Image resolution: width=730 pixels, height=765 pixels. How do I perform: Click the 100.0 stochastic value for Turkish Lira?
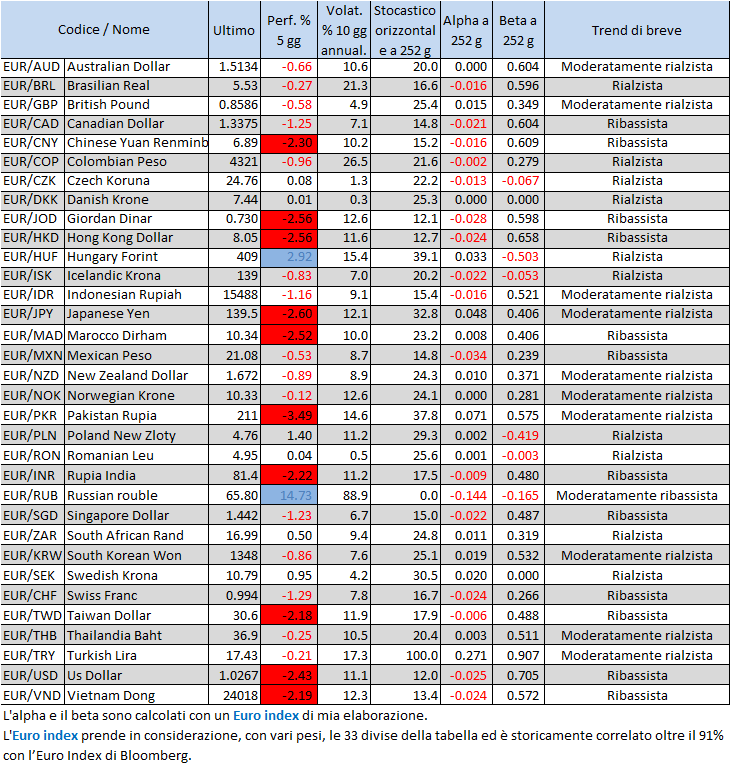(x=405, y=656)
